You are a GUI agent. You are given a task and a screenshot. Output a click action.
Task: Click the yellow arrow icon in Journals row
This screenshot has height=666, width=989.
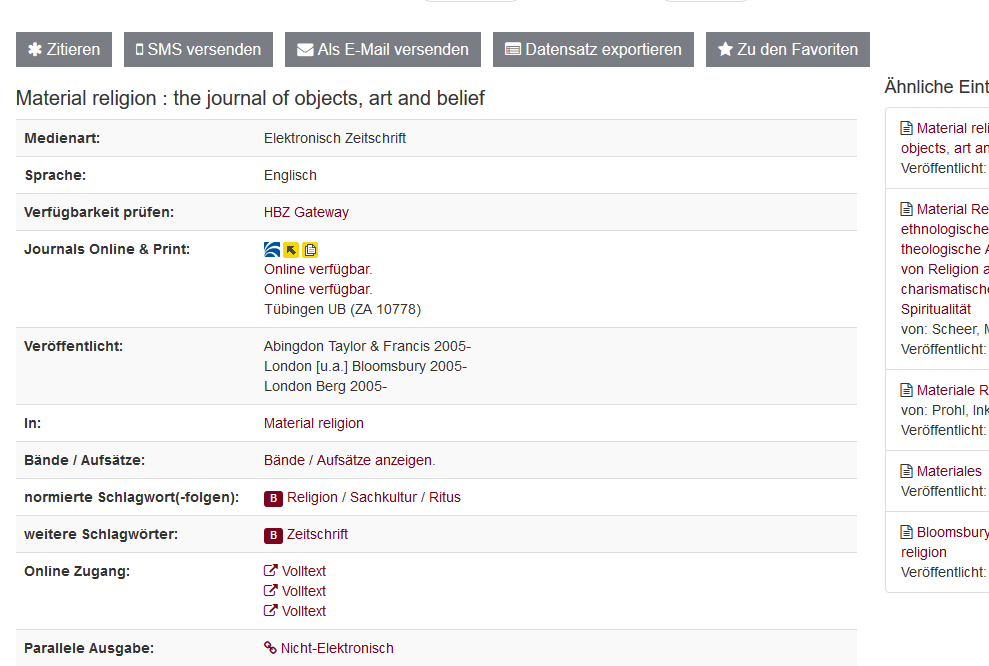[x=291, y=250]
